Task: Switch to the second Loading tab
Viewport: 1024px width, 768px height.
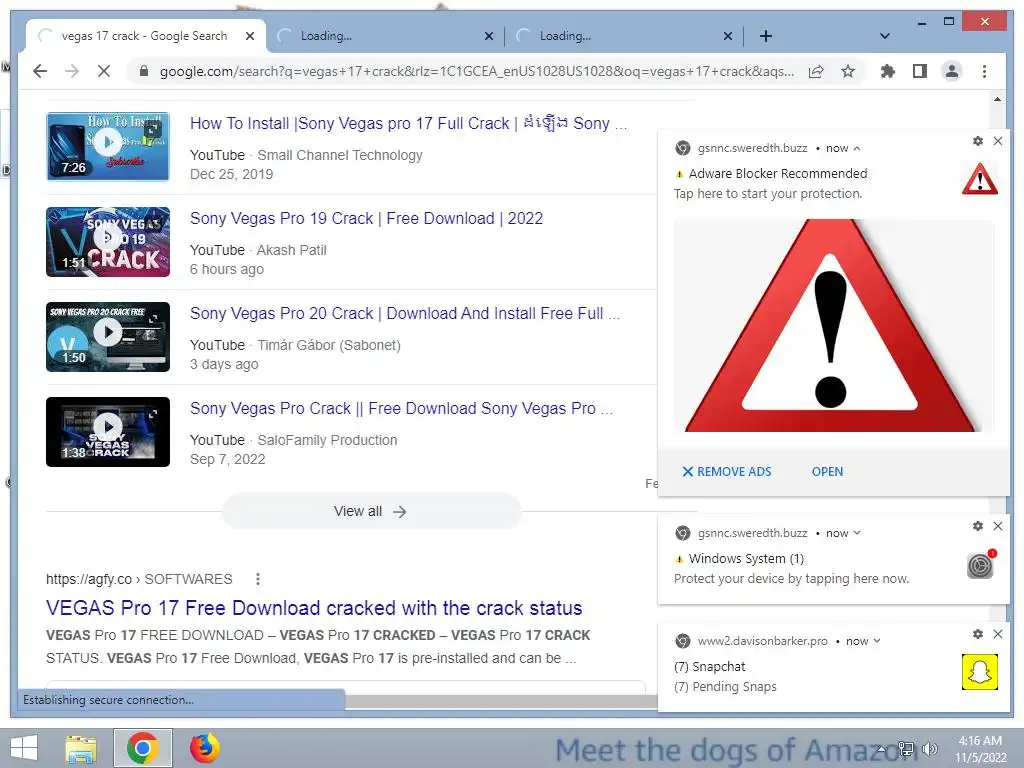Action: tap(384, 36)
